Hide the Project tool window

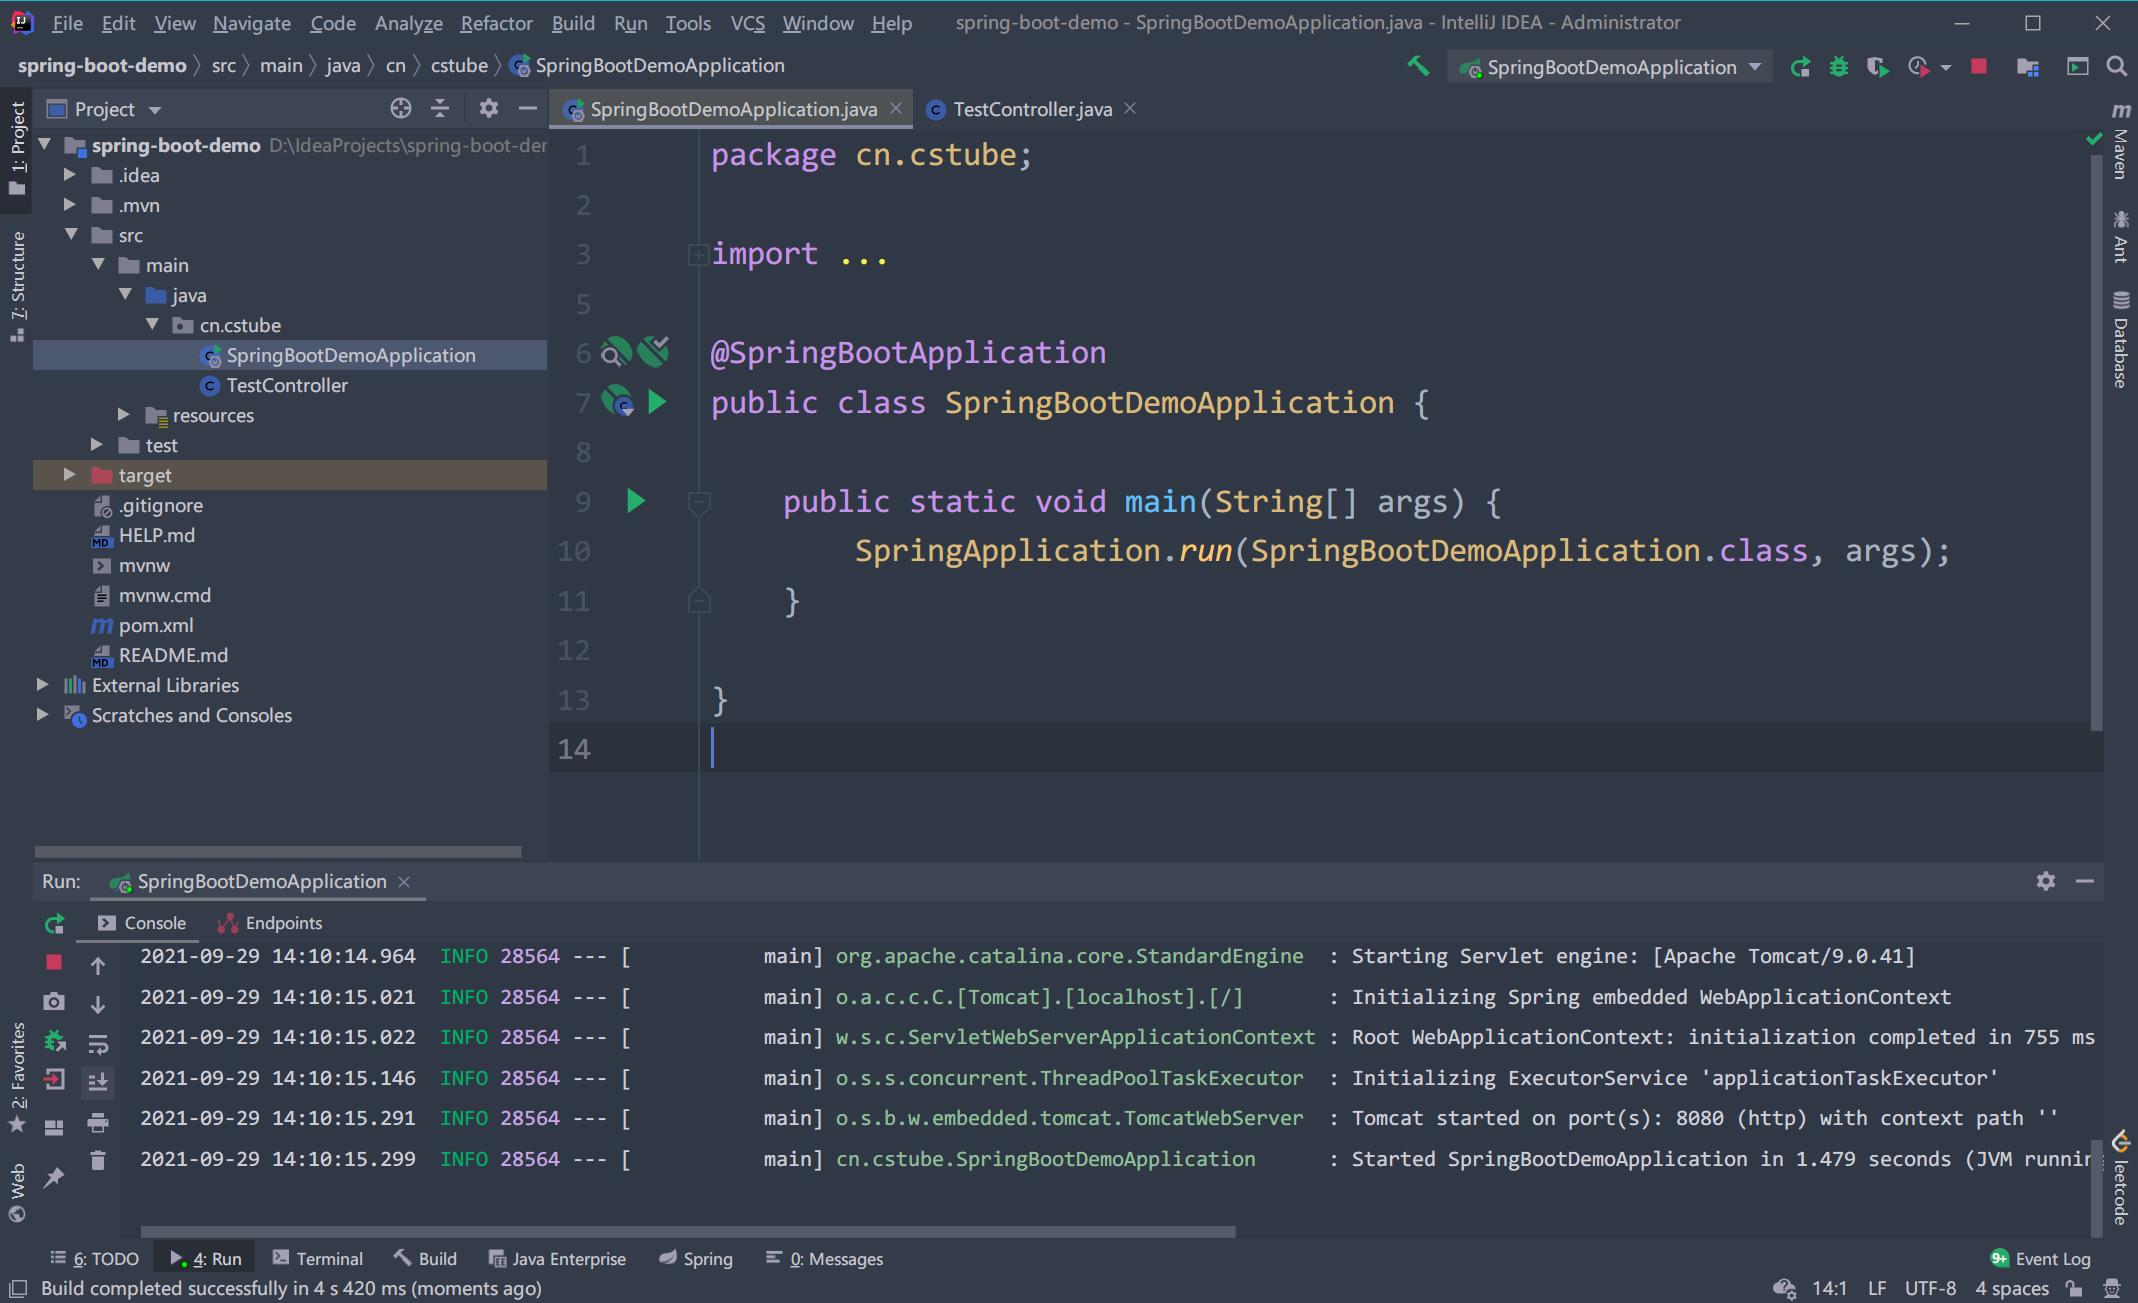coord(528,109)
